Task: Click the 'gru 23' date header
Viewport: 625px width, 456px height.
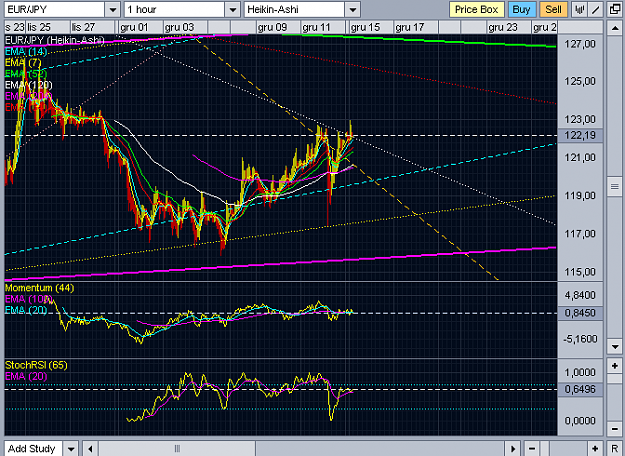Action: tap(503, 28)
